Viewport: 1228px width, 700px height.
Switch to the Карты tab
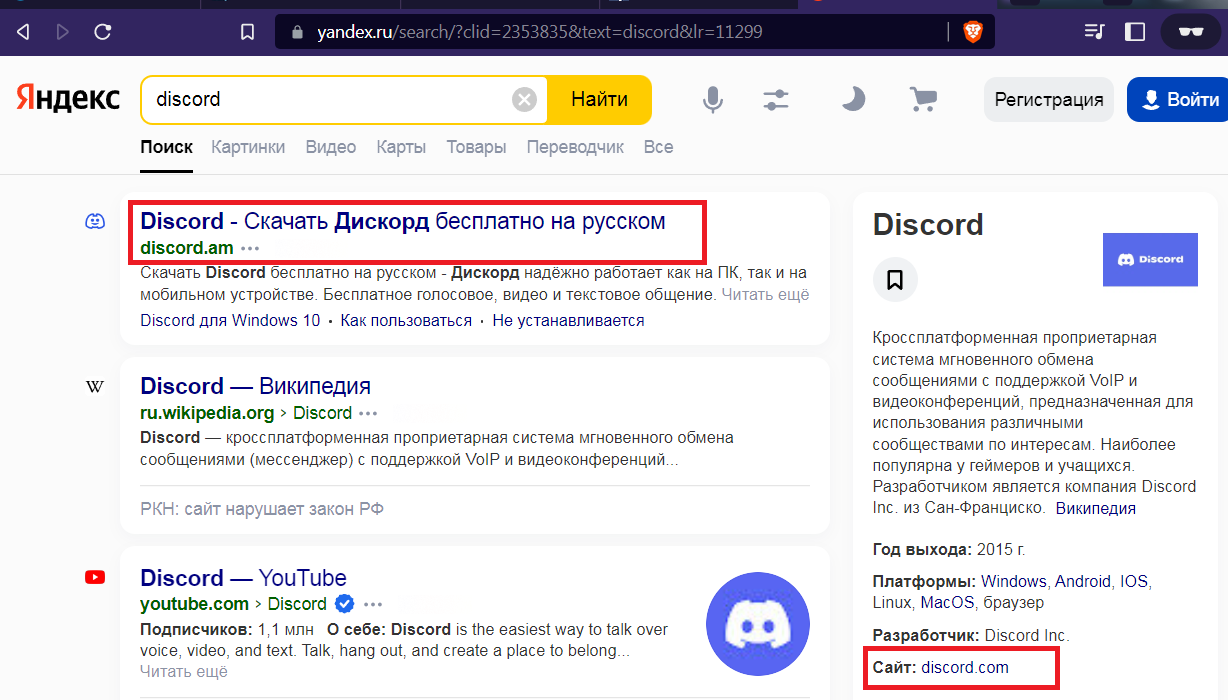pos(401,147)
